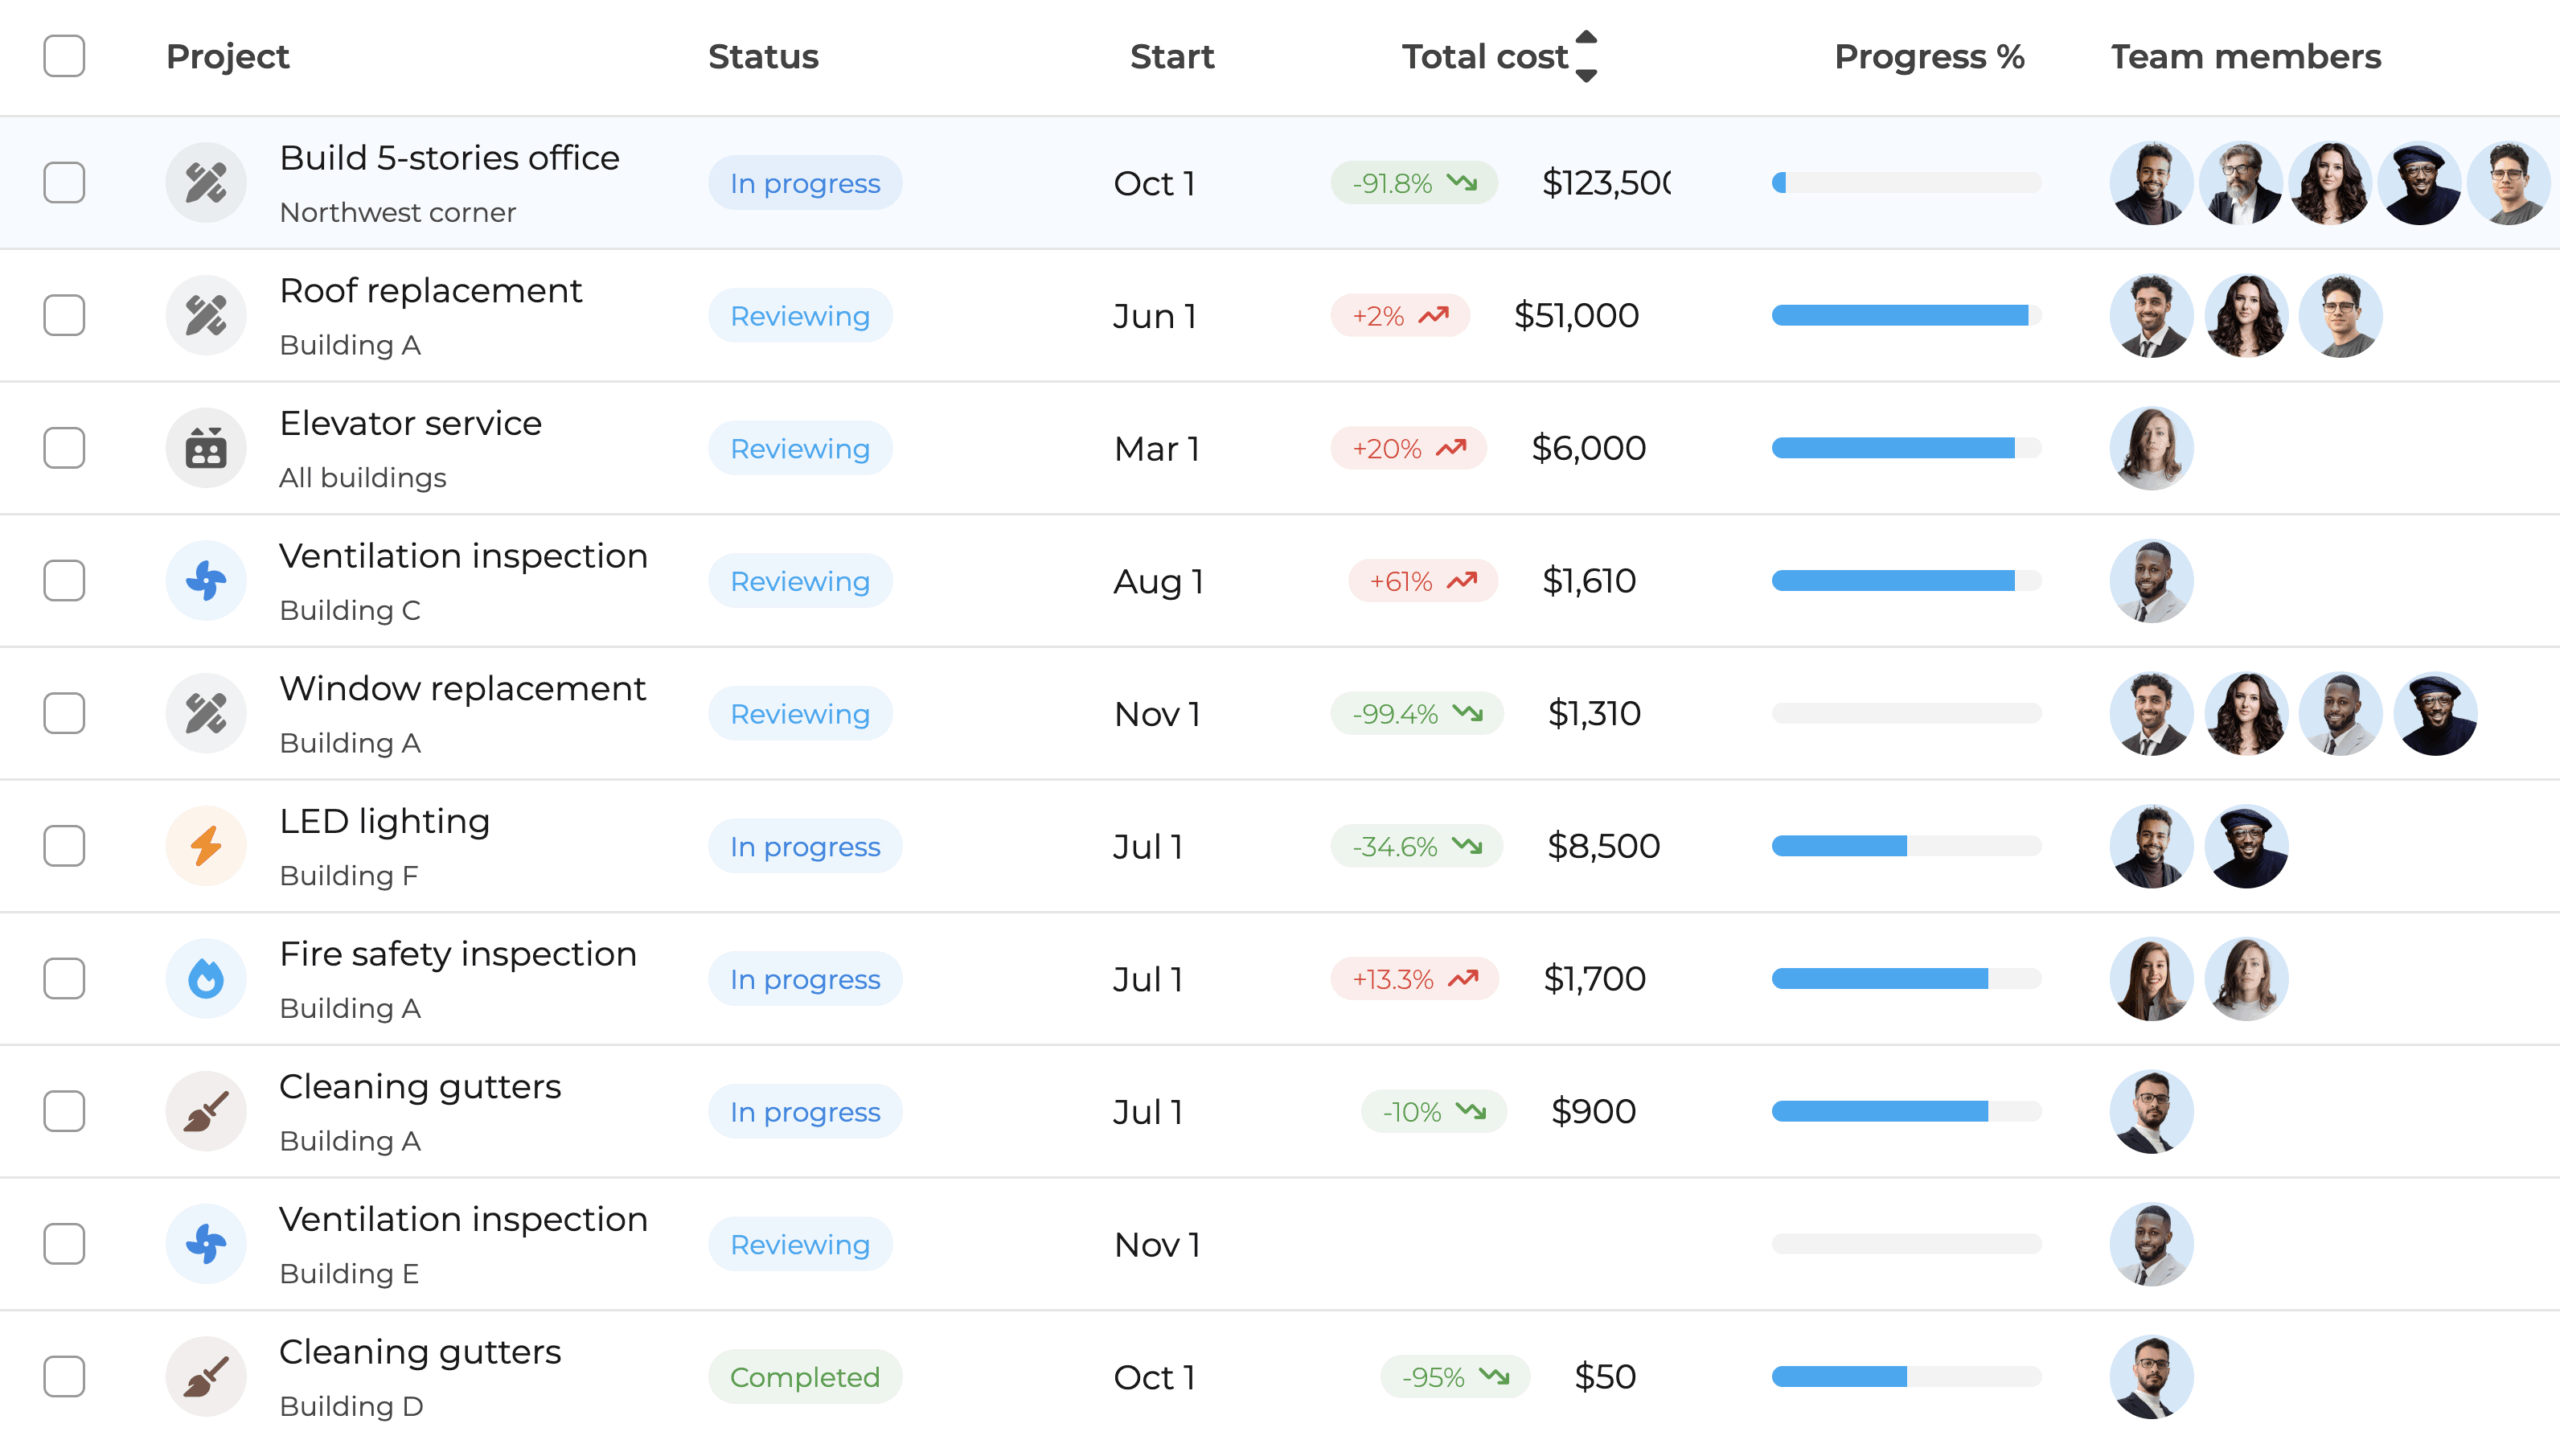Click the Status column header
Image resolution: width=2560 pixels, height=1436 pixels.
[x=763, y=56]
